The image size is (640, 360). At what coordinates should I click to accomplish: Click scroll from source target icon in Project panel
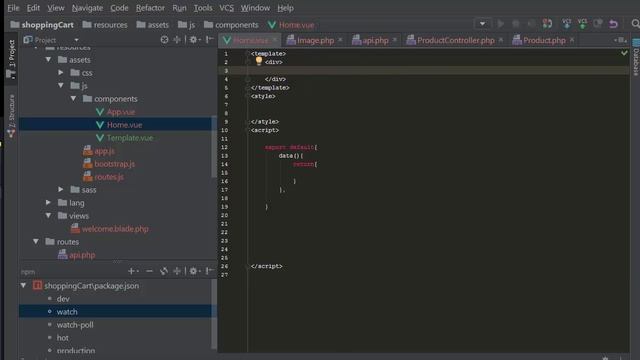(164, 40)
